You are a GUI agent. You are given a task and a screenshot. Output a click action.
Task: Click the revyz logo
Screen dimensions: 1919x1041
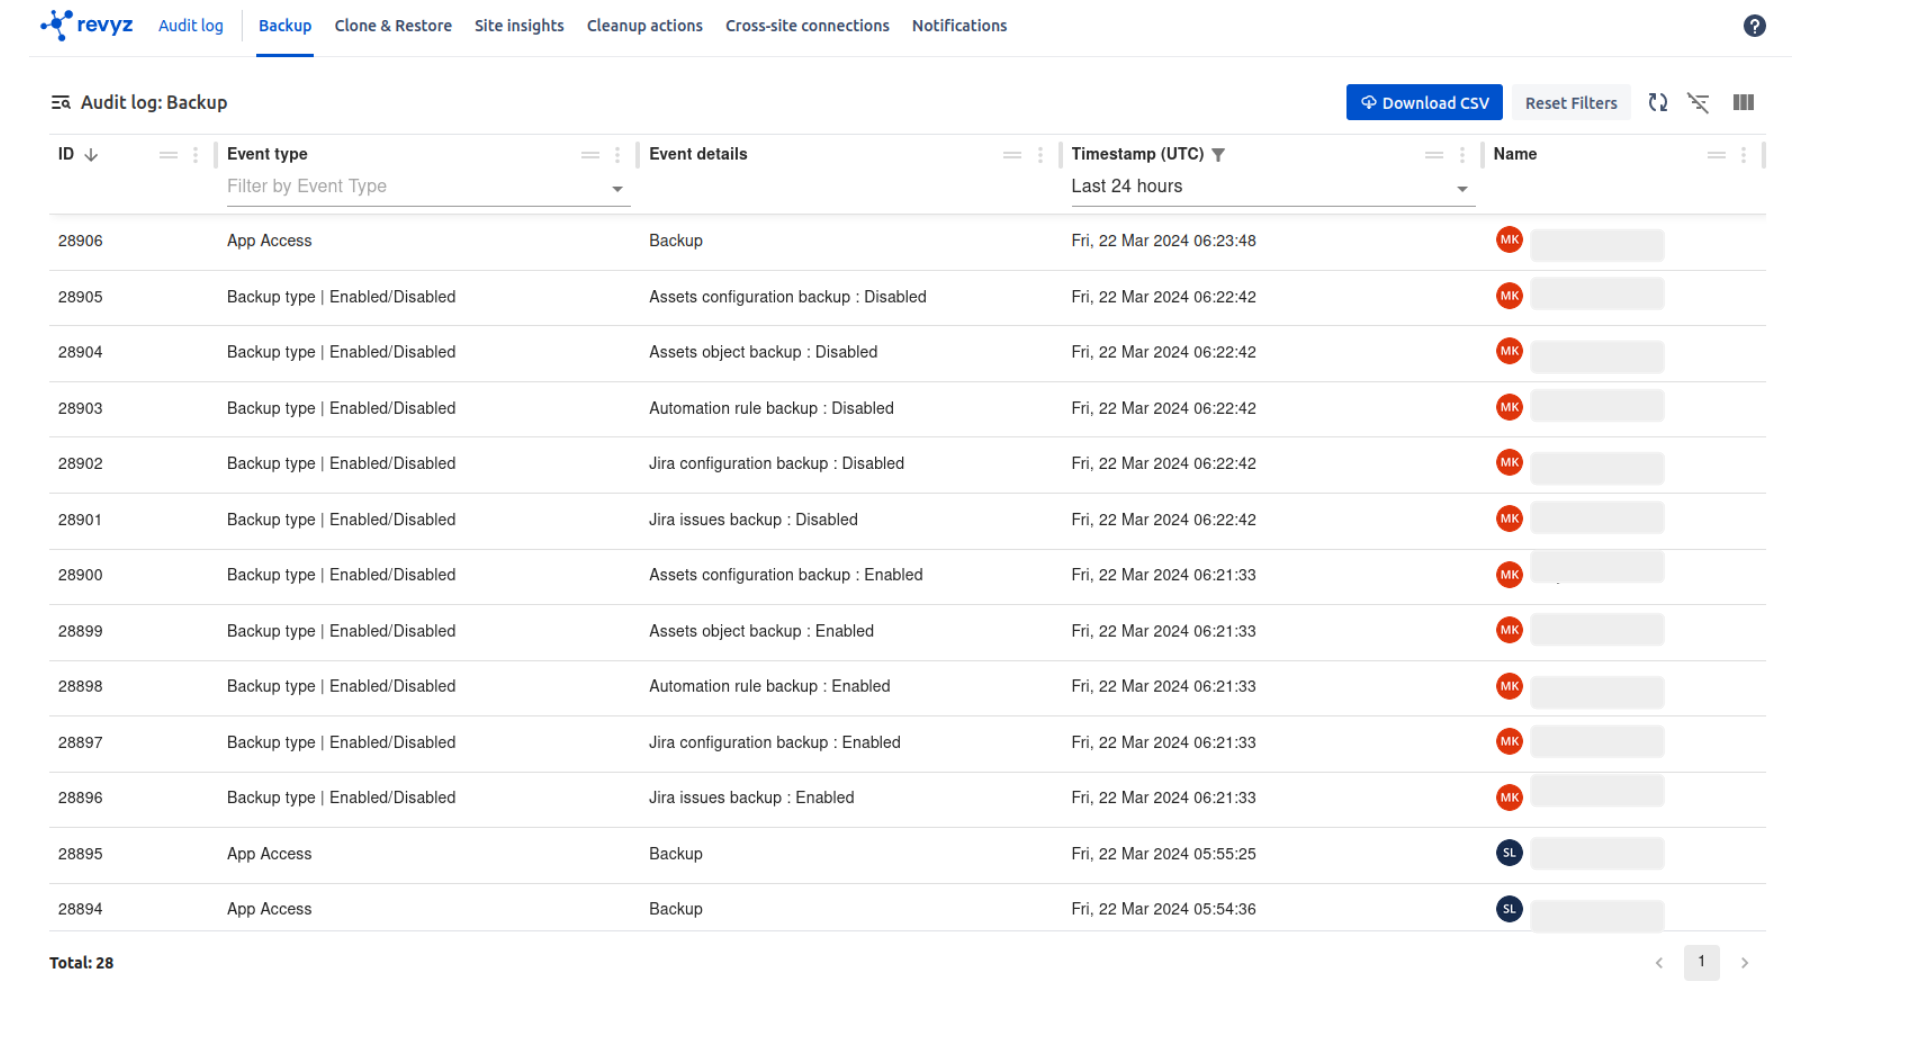pos(87,25)
